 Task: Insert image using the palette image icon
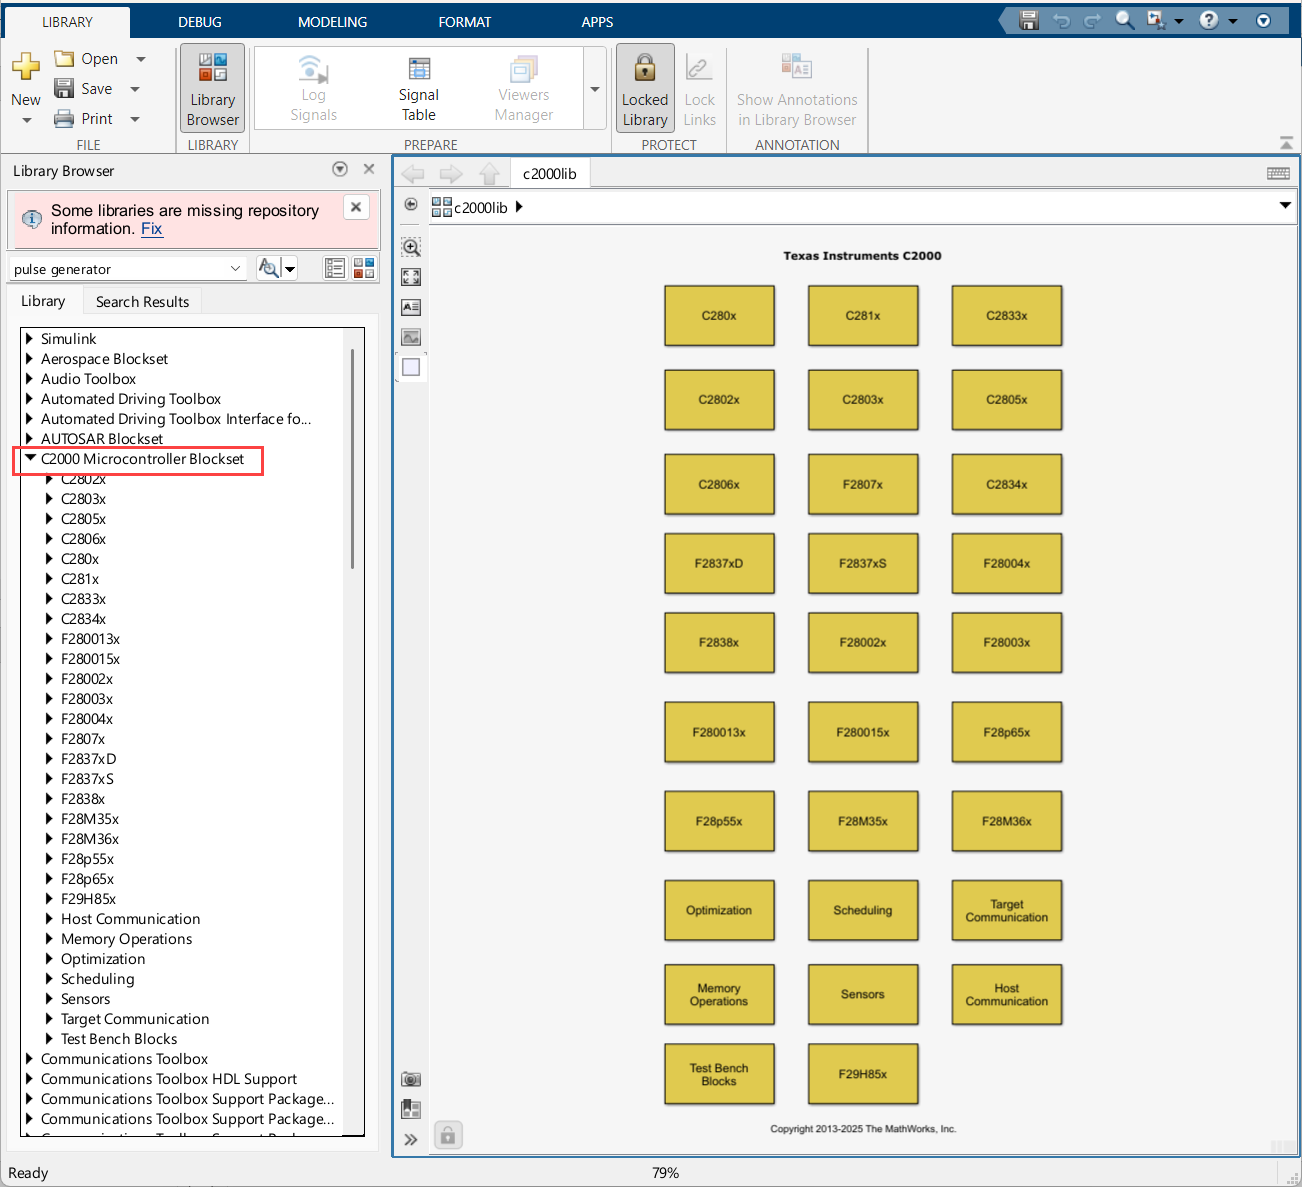click(411, 337)
